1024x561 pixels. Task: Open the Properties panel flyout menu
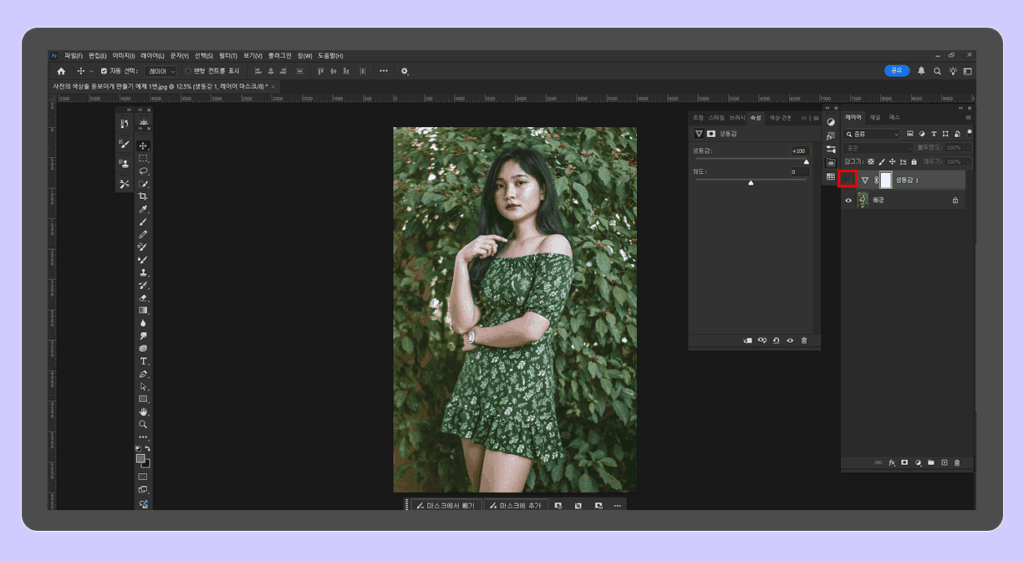816,118
